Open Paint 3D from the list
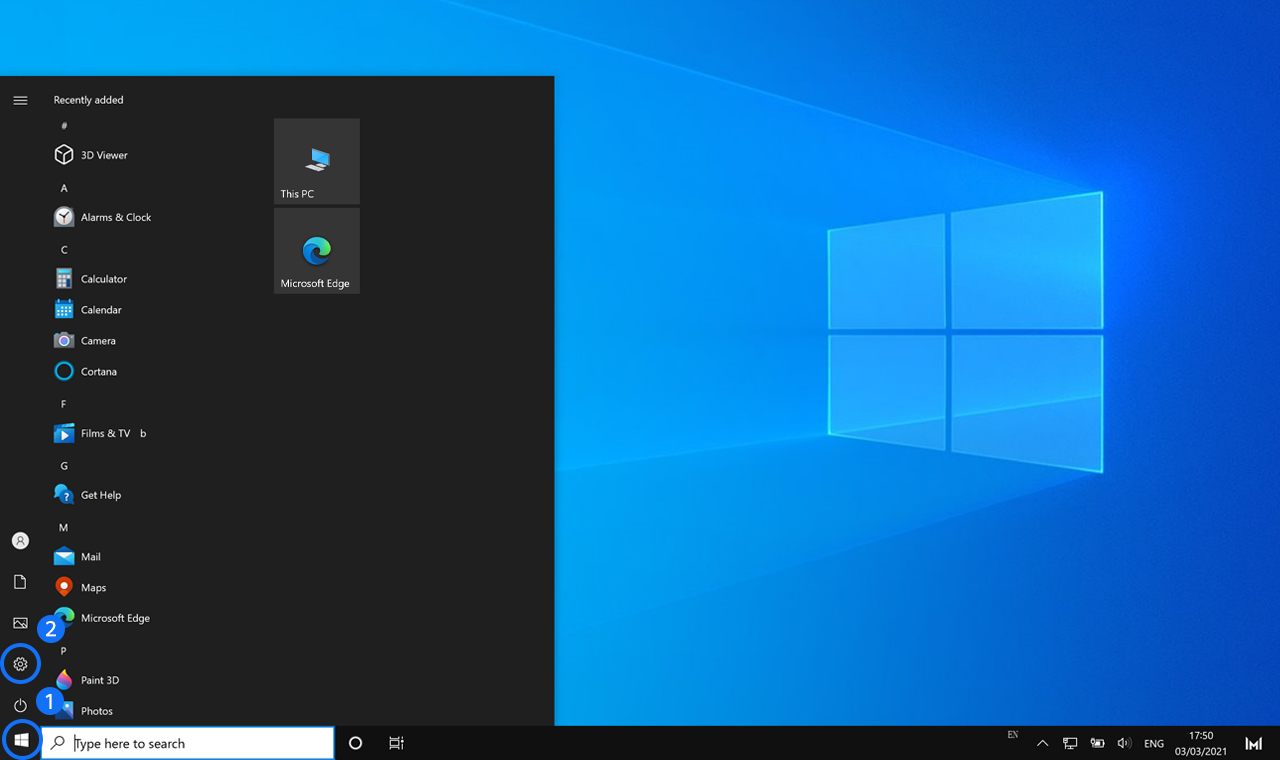 pyautogui.click(x=99, y=680)
